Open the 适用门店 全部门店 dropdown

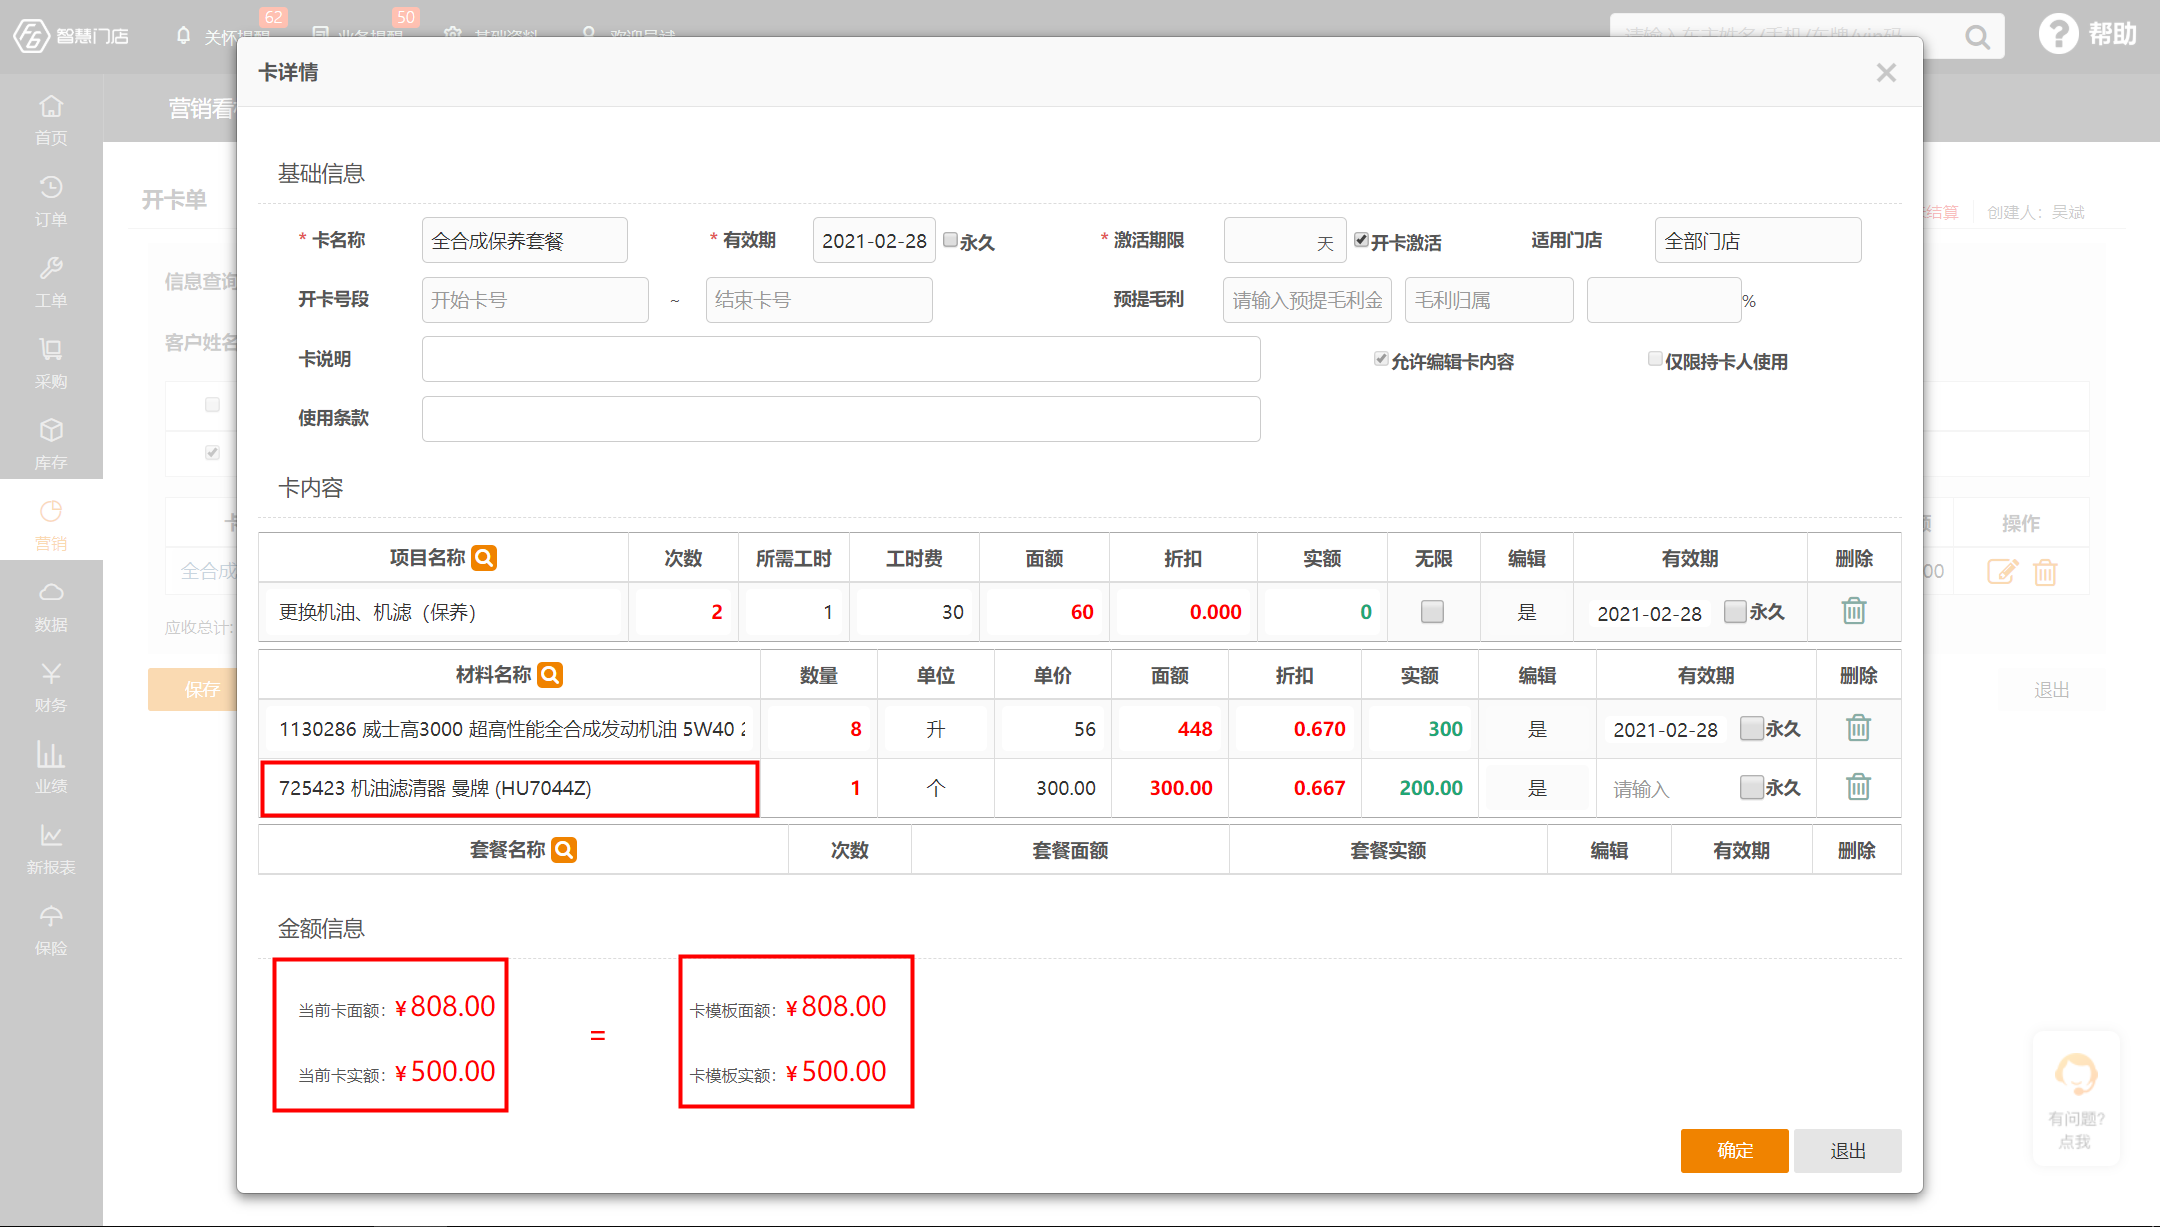(x=1758, y=240)
